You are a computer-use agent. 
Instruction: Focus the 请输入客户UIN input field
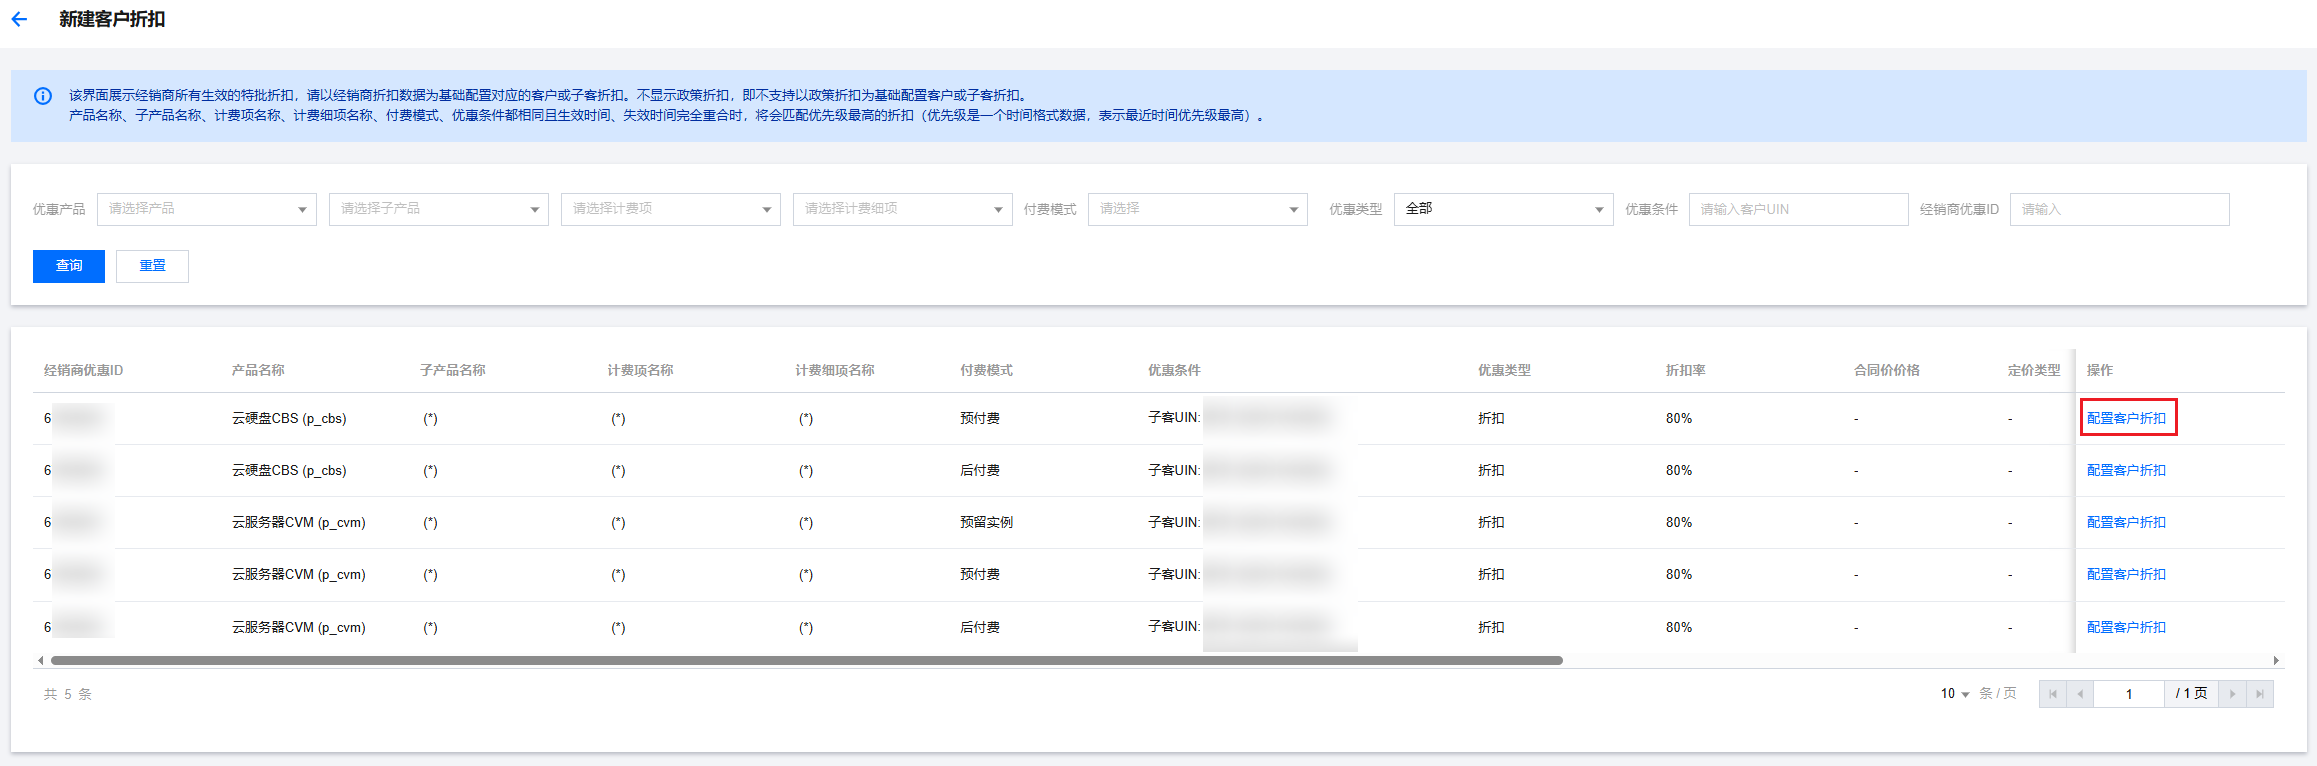1798,209
